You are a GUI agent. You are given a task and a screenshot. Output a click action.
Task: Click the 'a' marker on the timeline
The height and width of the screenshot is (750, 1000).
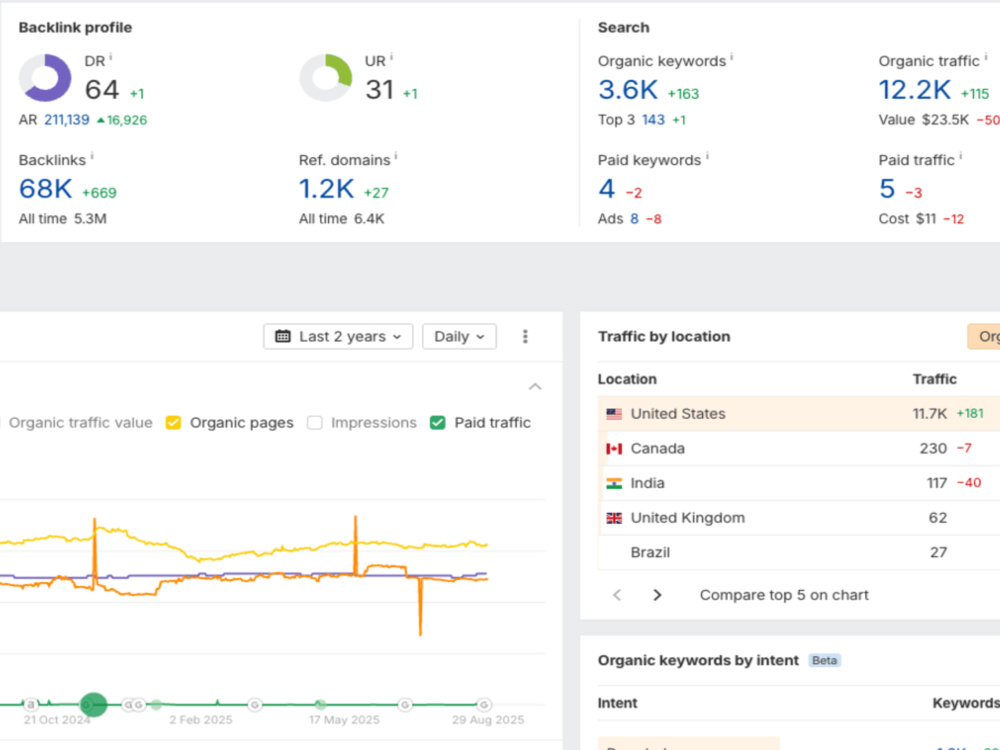click(31, 704)
